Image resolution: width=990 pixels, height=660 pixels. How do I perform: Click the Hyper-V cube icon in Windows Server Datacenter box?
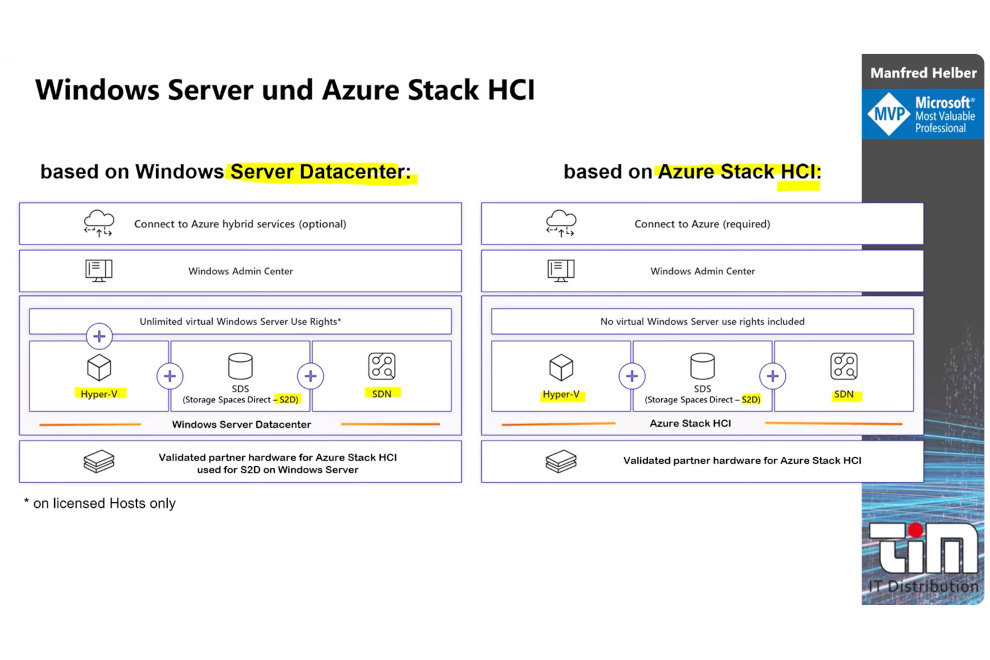click(x=99, y=368)
